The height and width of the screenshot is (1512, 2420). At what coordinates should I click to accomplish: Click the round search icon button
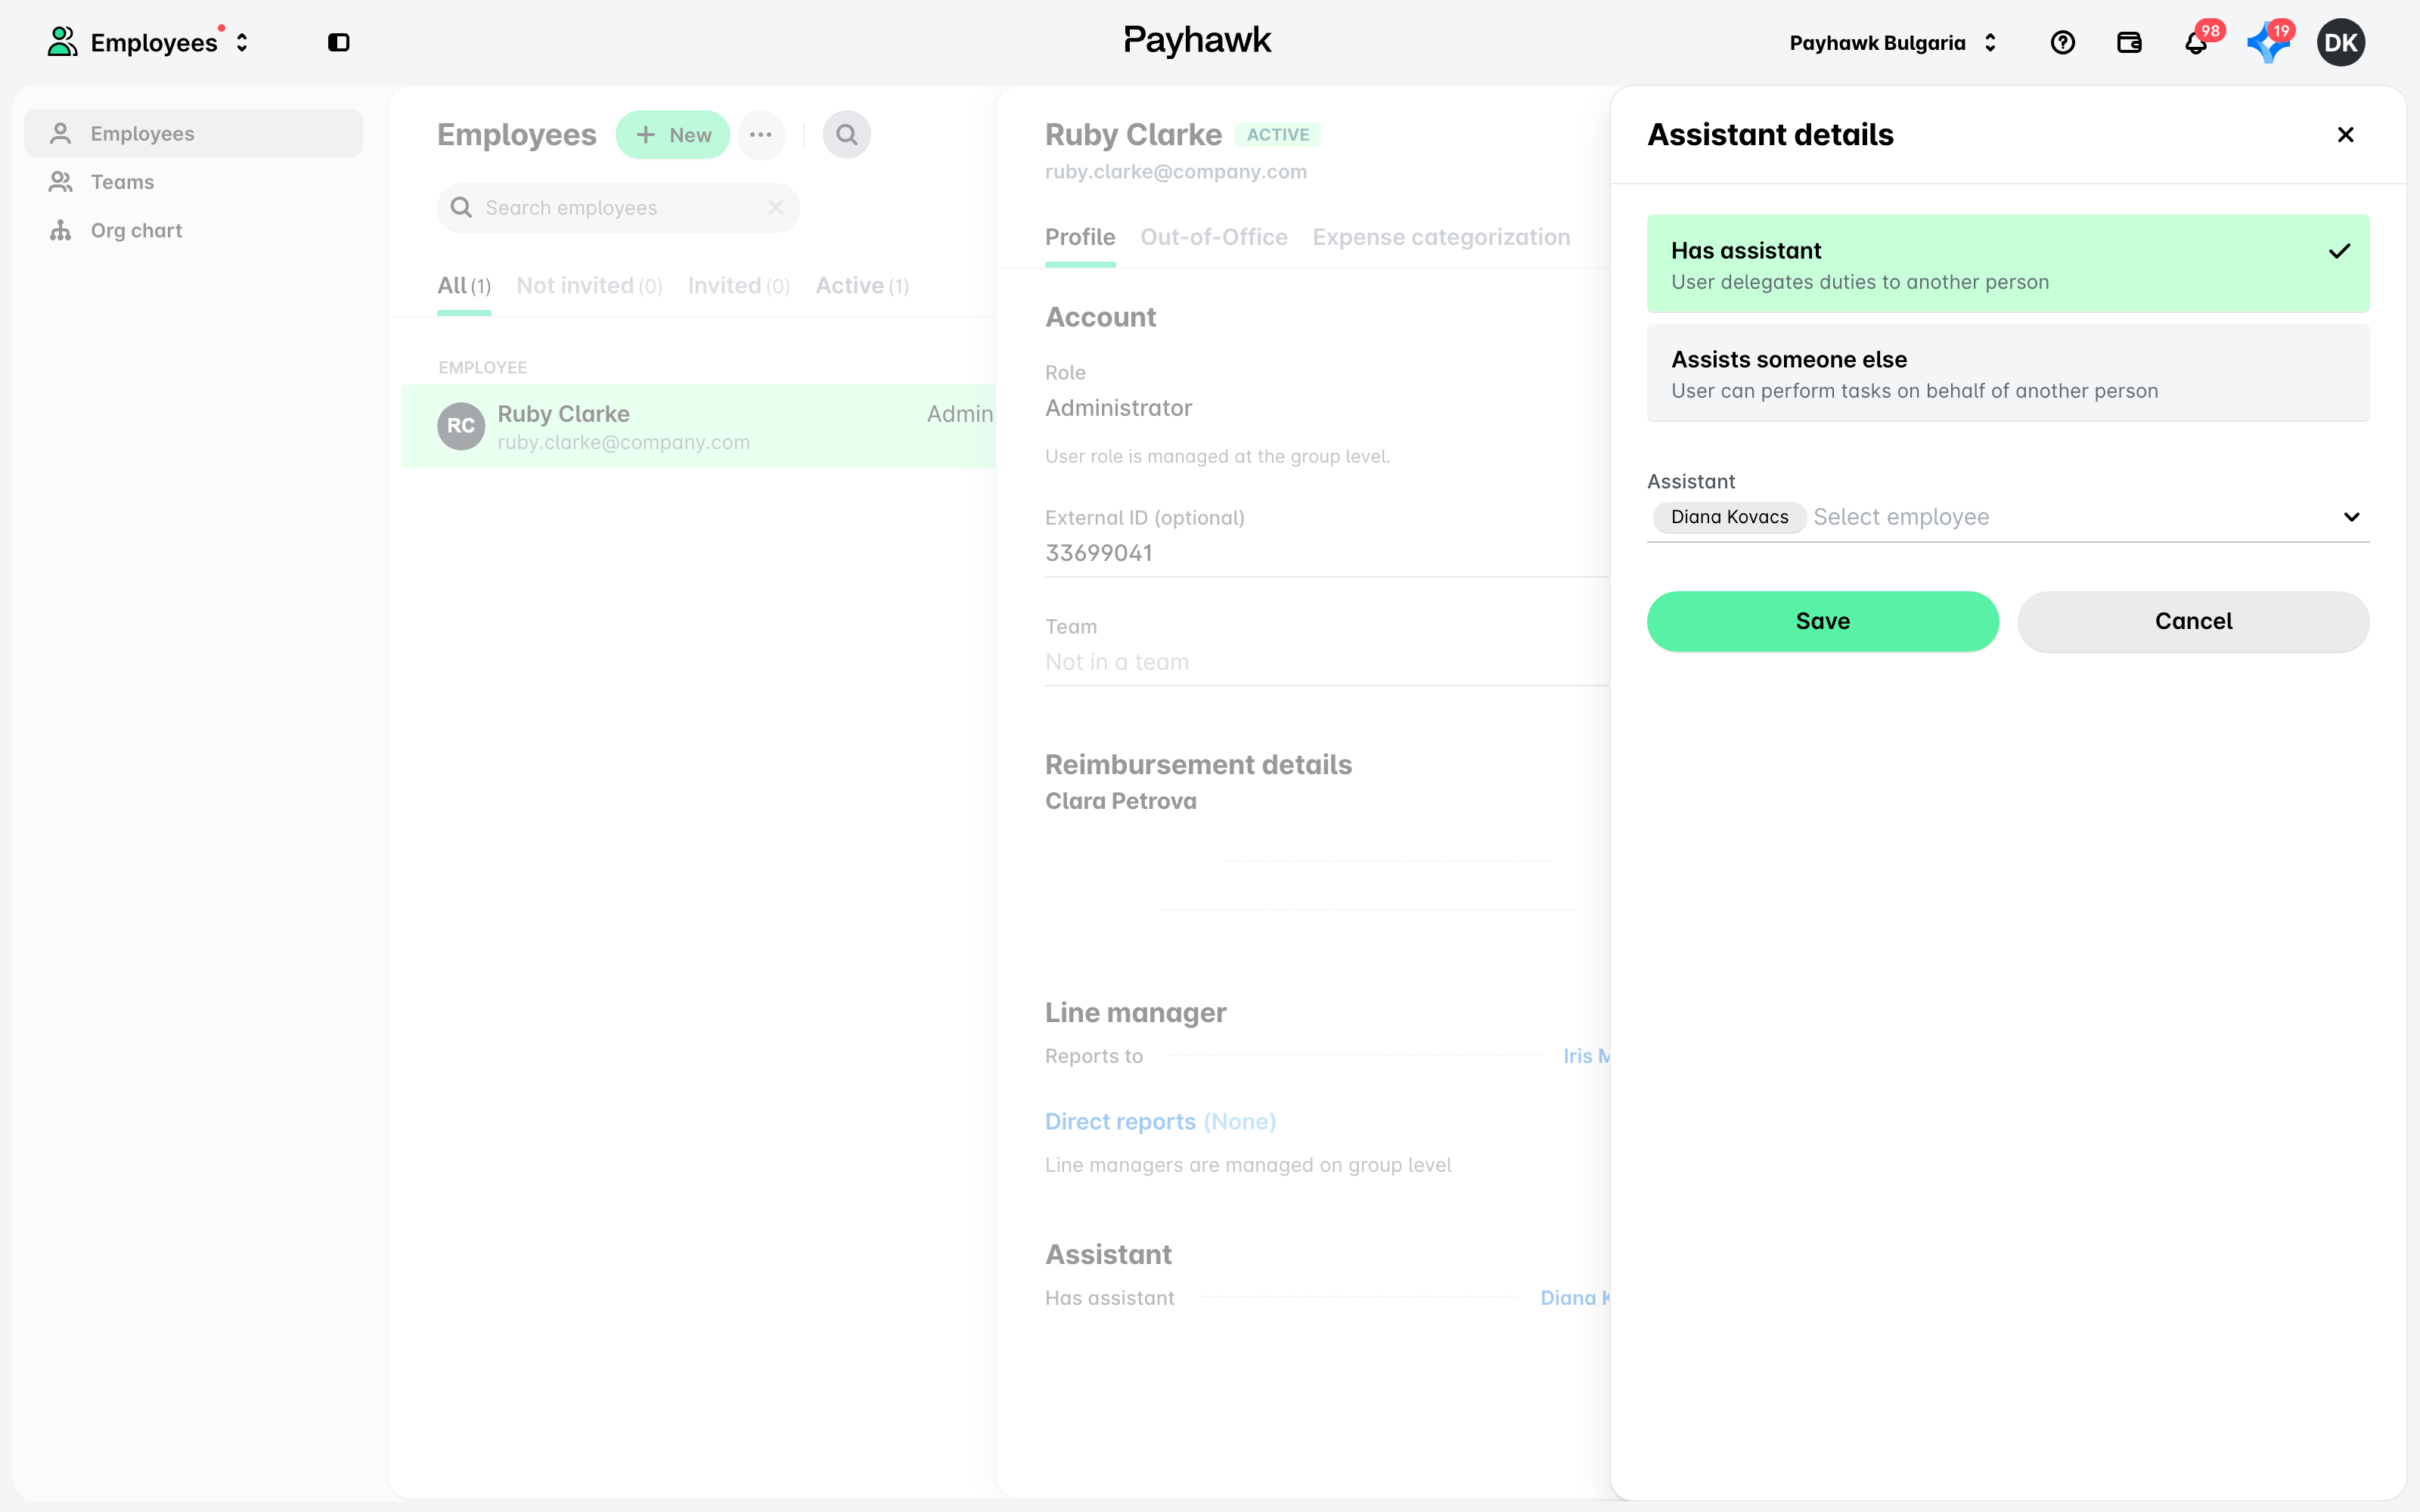(x=847, y=134)
